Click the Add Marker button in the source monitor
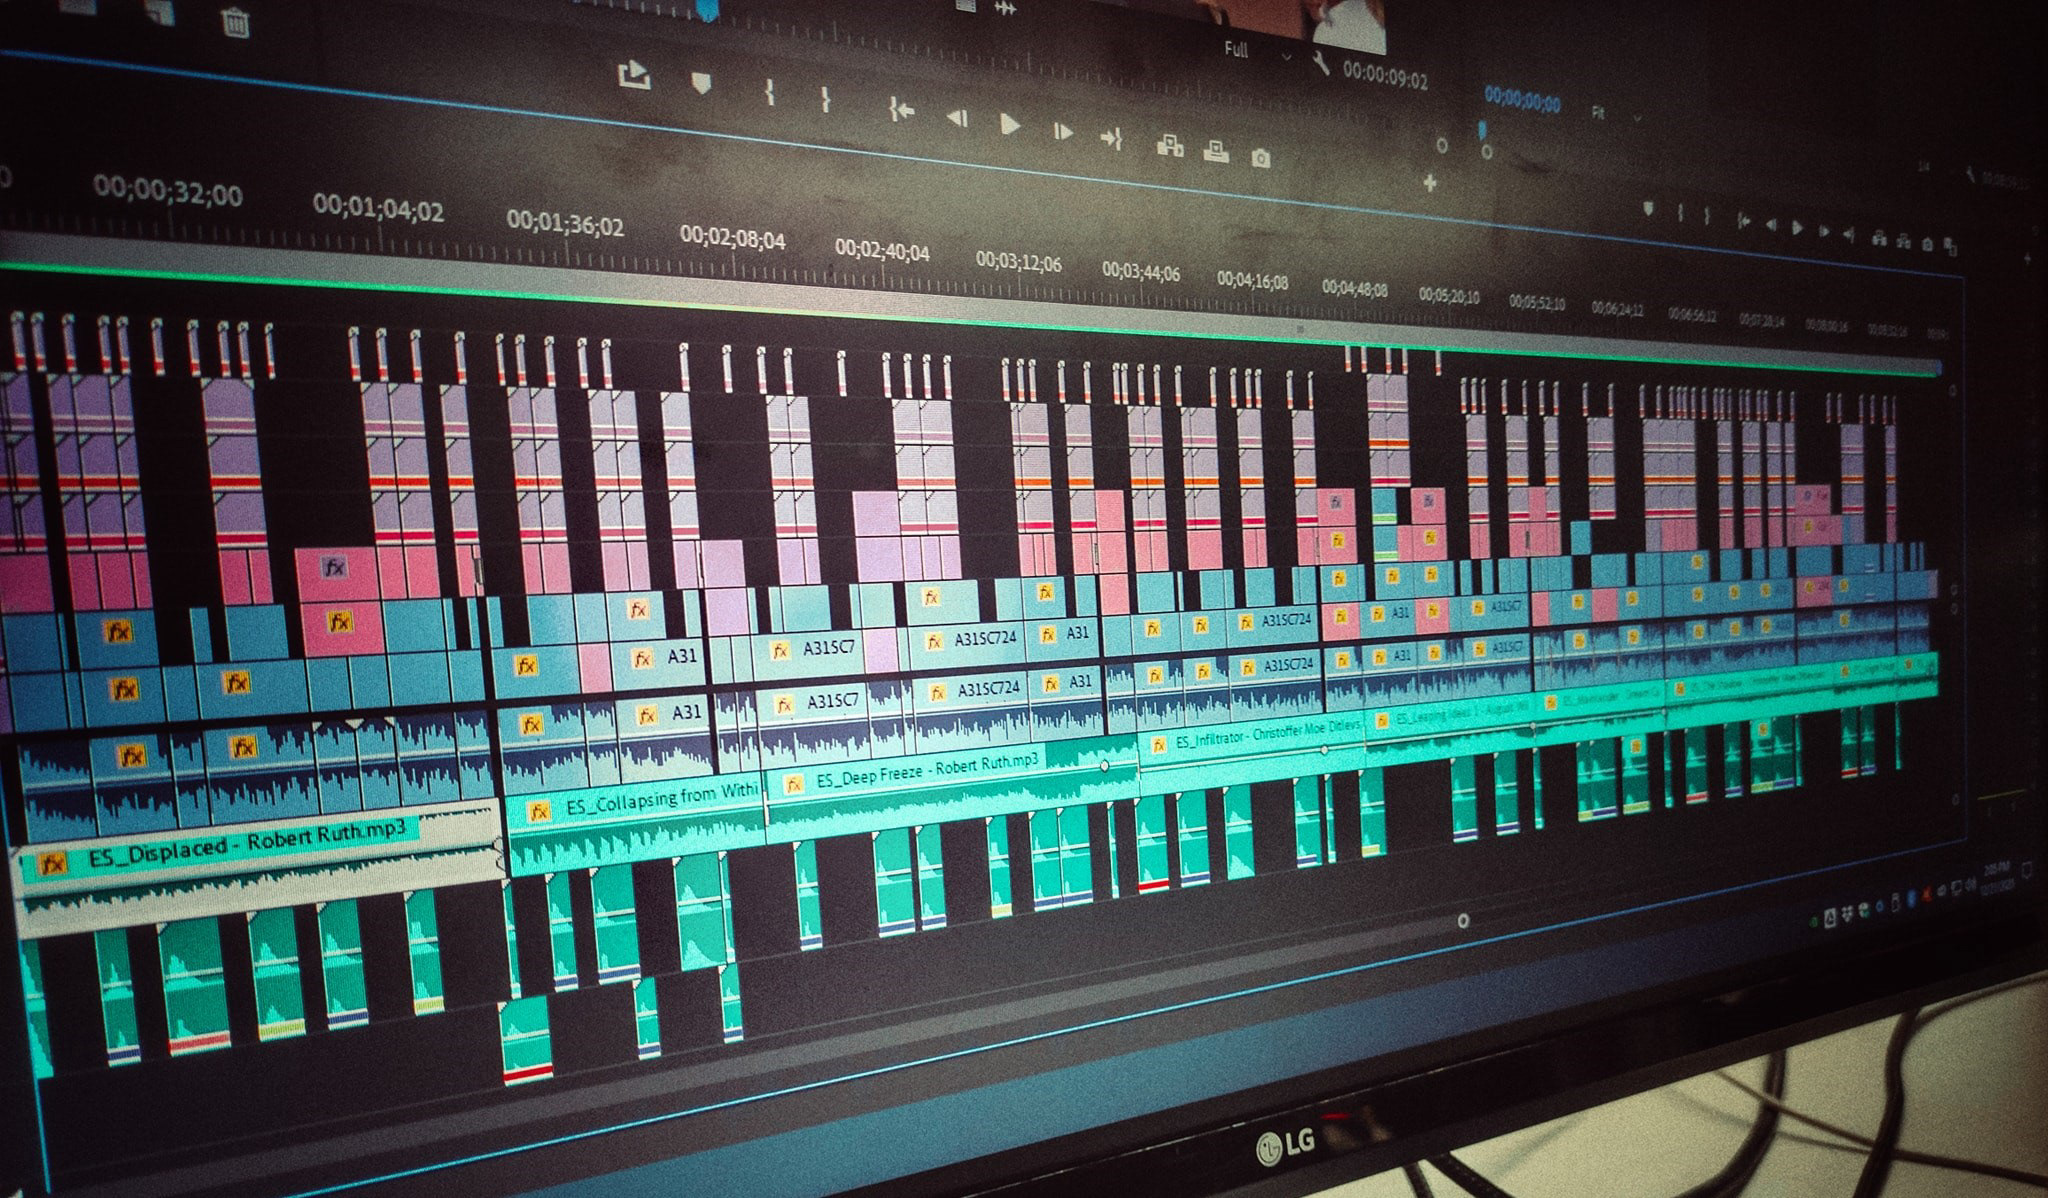The image size is (2048, 1198). coord(701,84)
